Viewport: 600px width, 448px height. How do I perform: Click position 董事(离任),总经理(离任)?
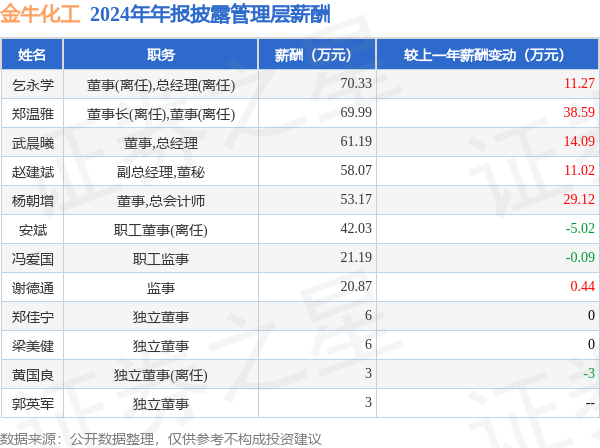(x=161, y=85)
